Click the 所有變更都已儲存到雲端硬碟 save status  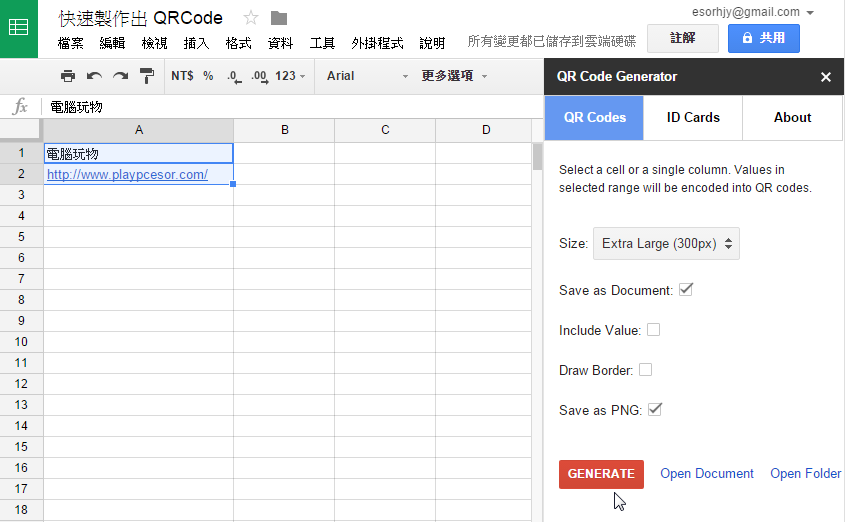(551, 41)
